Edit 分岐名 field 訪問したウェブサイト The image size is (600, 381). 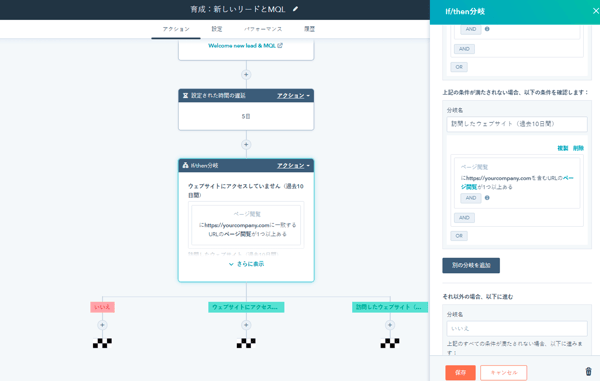(x=517, y=124)
